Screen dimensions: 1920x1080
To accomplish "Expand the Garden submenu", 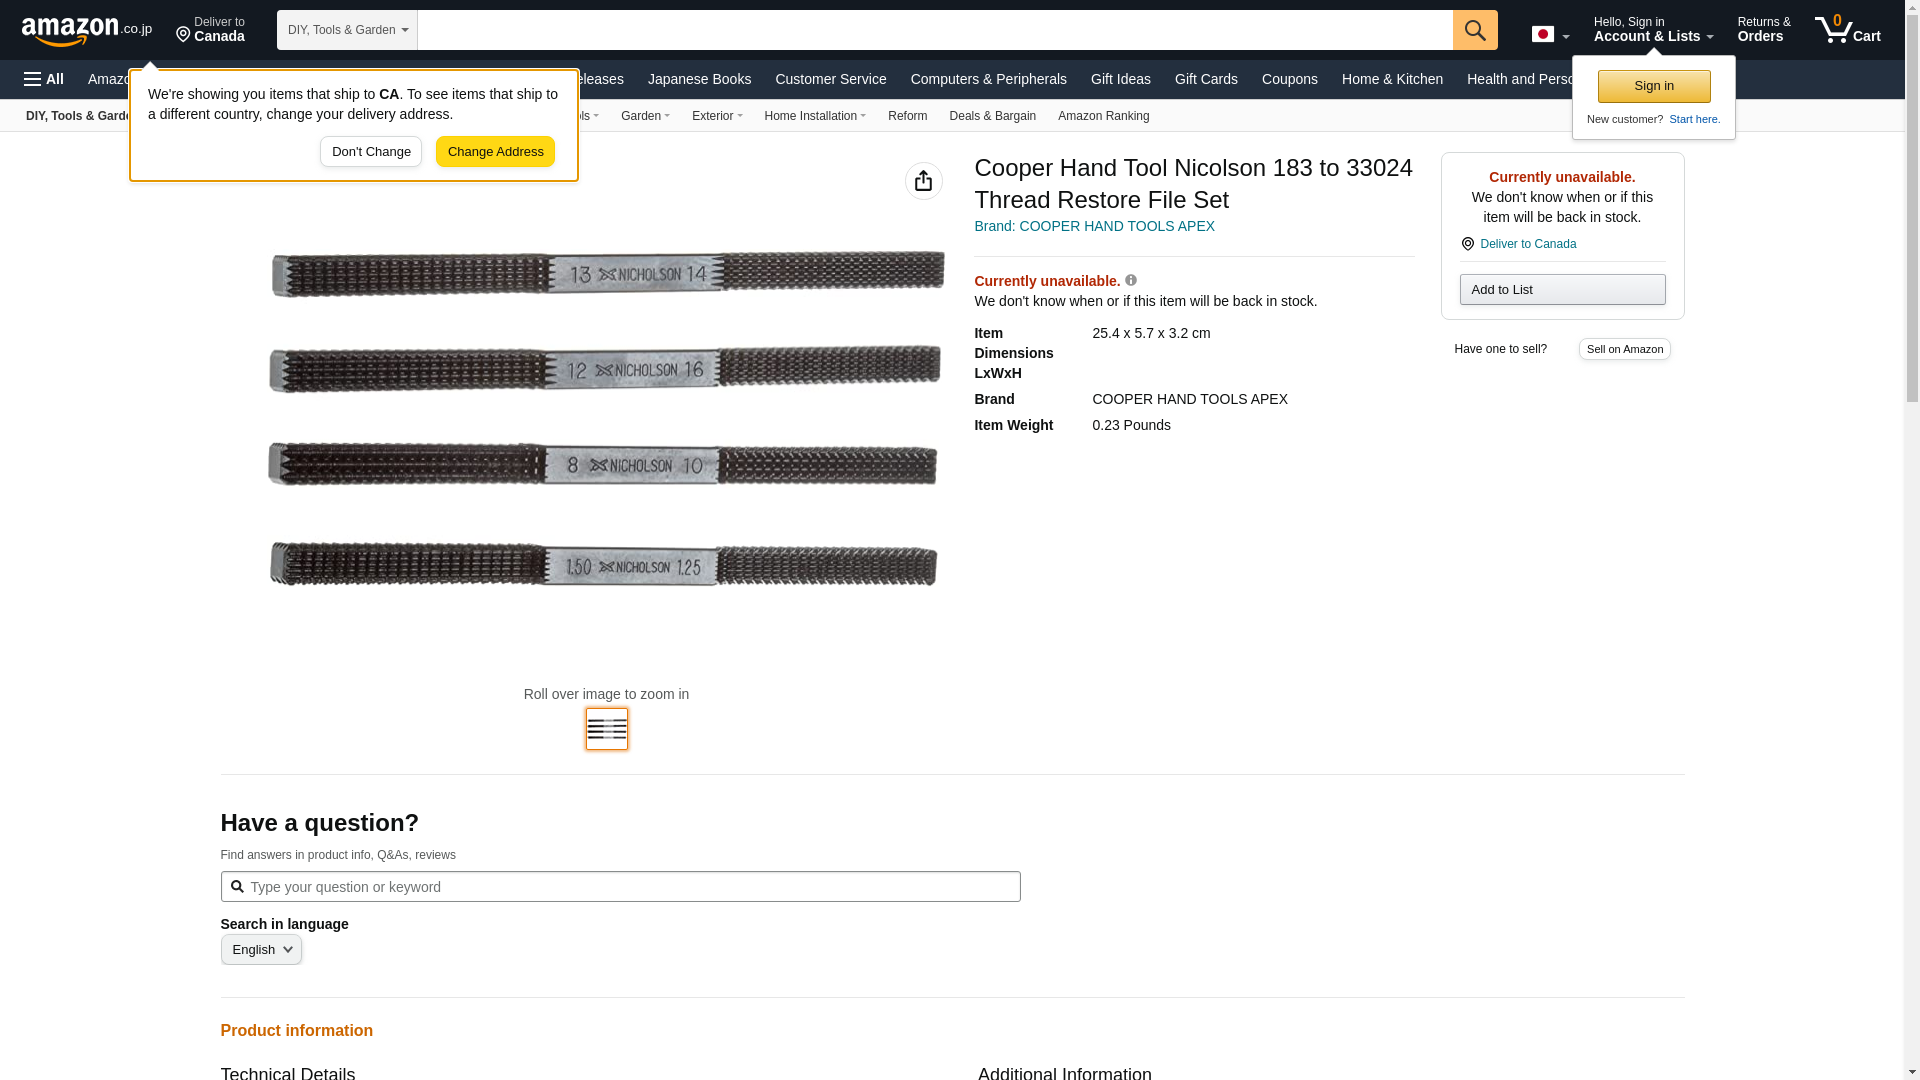I will click(x=644, y=116).
